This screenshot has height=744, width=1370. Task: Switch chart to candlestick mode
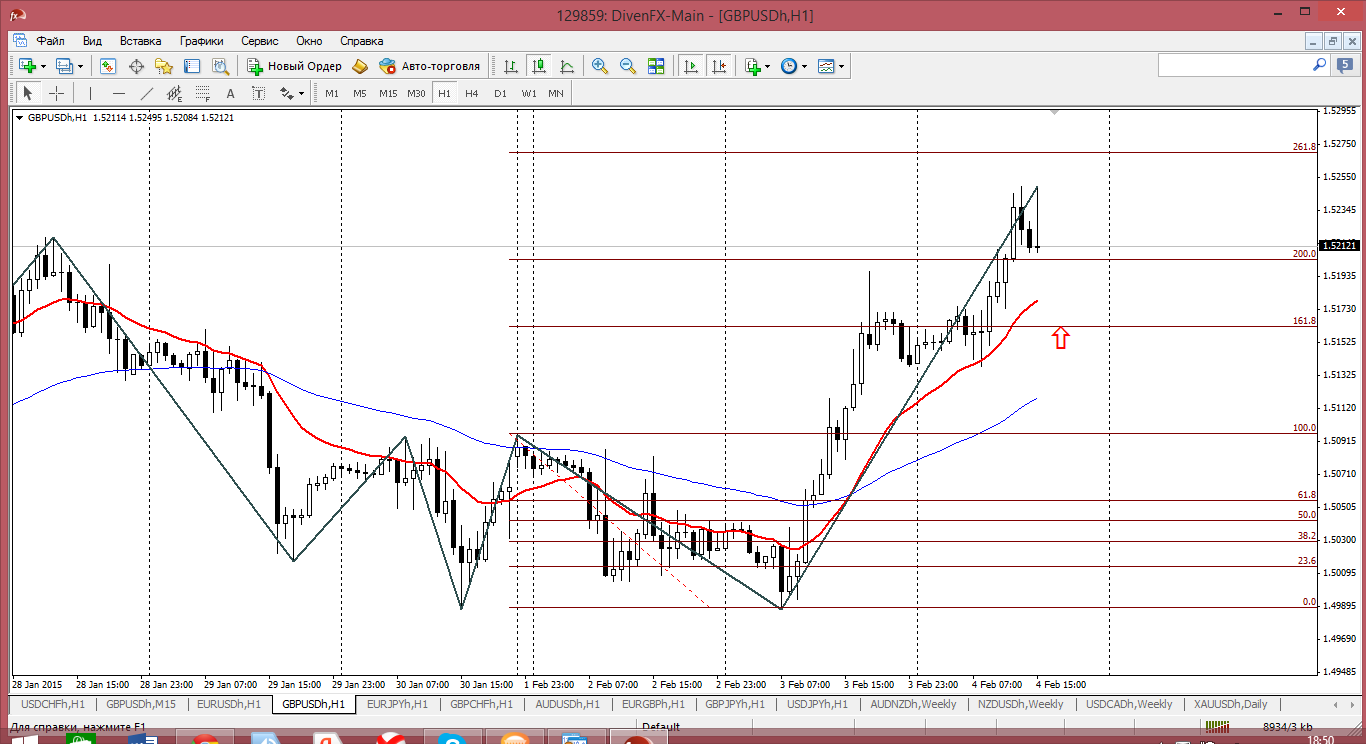(x=539, y=66)
